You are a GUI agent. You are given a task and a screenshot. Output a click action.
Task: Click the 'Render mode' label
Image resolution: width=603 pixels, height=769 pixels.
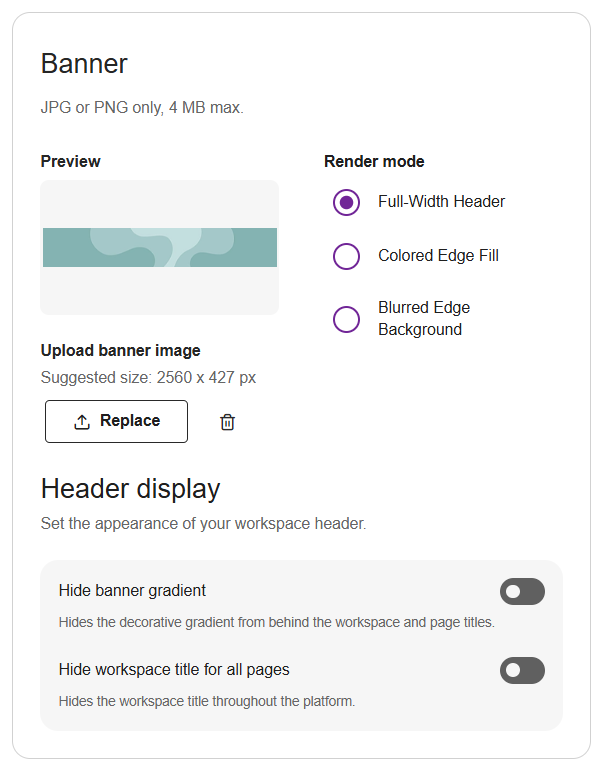click(374, 161)
